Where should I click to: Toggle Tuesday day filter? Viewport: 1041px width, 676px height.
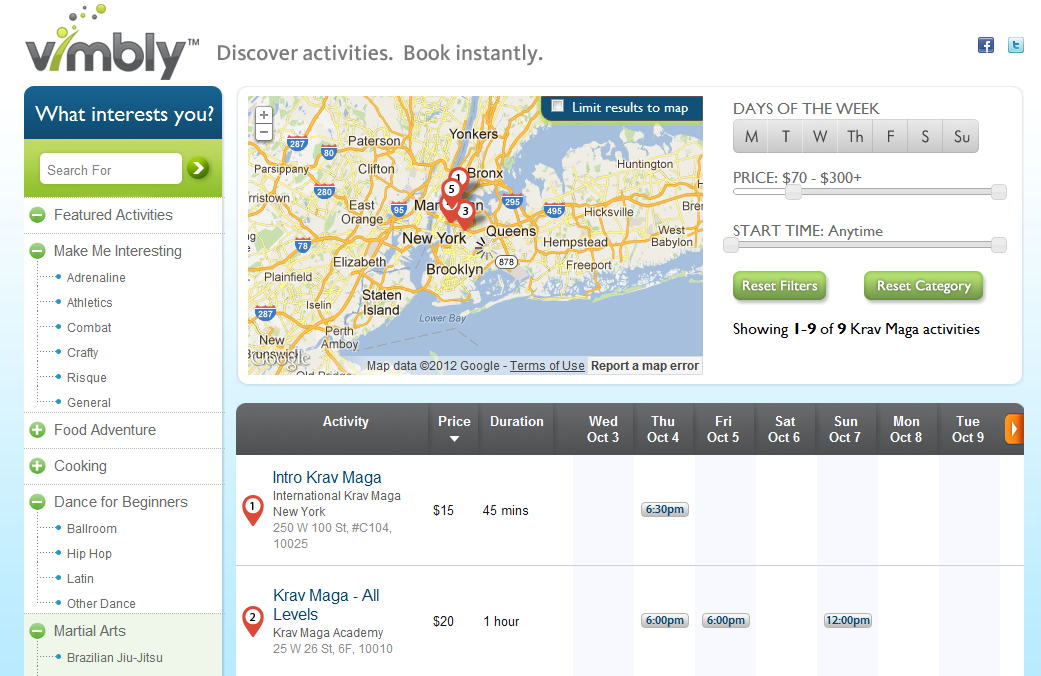coord(785,136)
